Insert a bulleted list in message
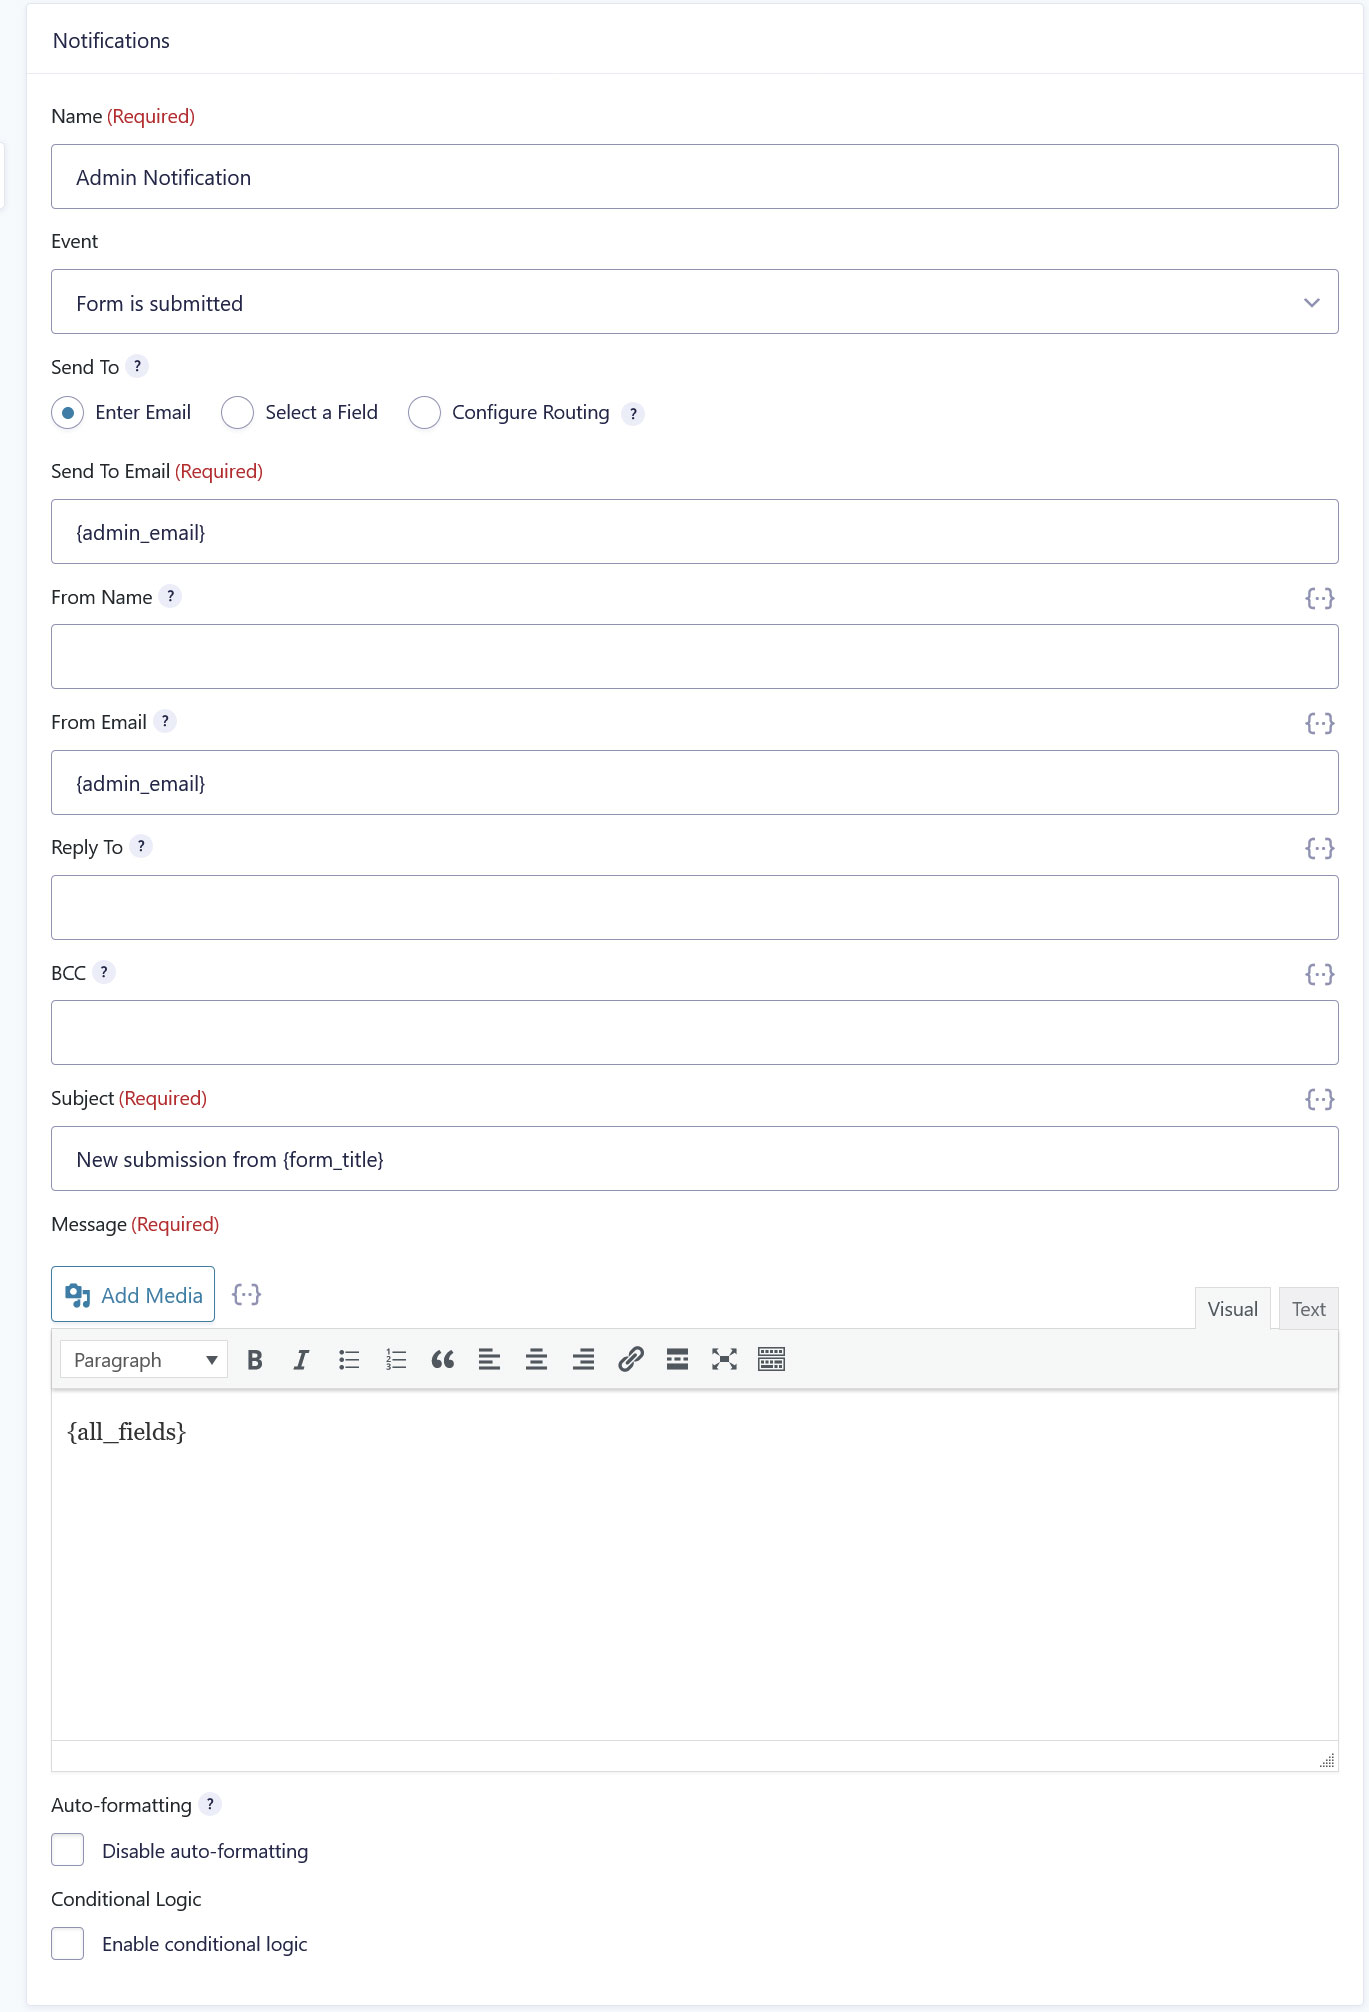The height and width of the screenshot is (2012, 1369). [349, 1360]
